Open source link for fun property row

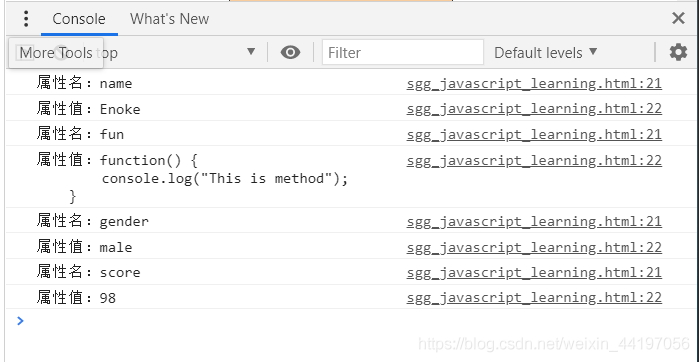point(534,135)
